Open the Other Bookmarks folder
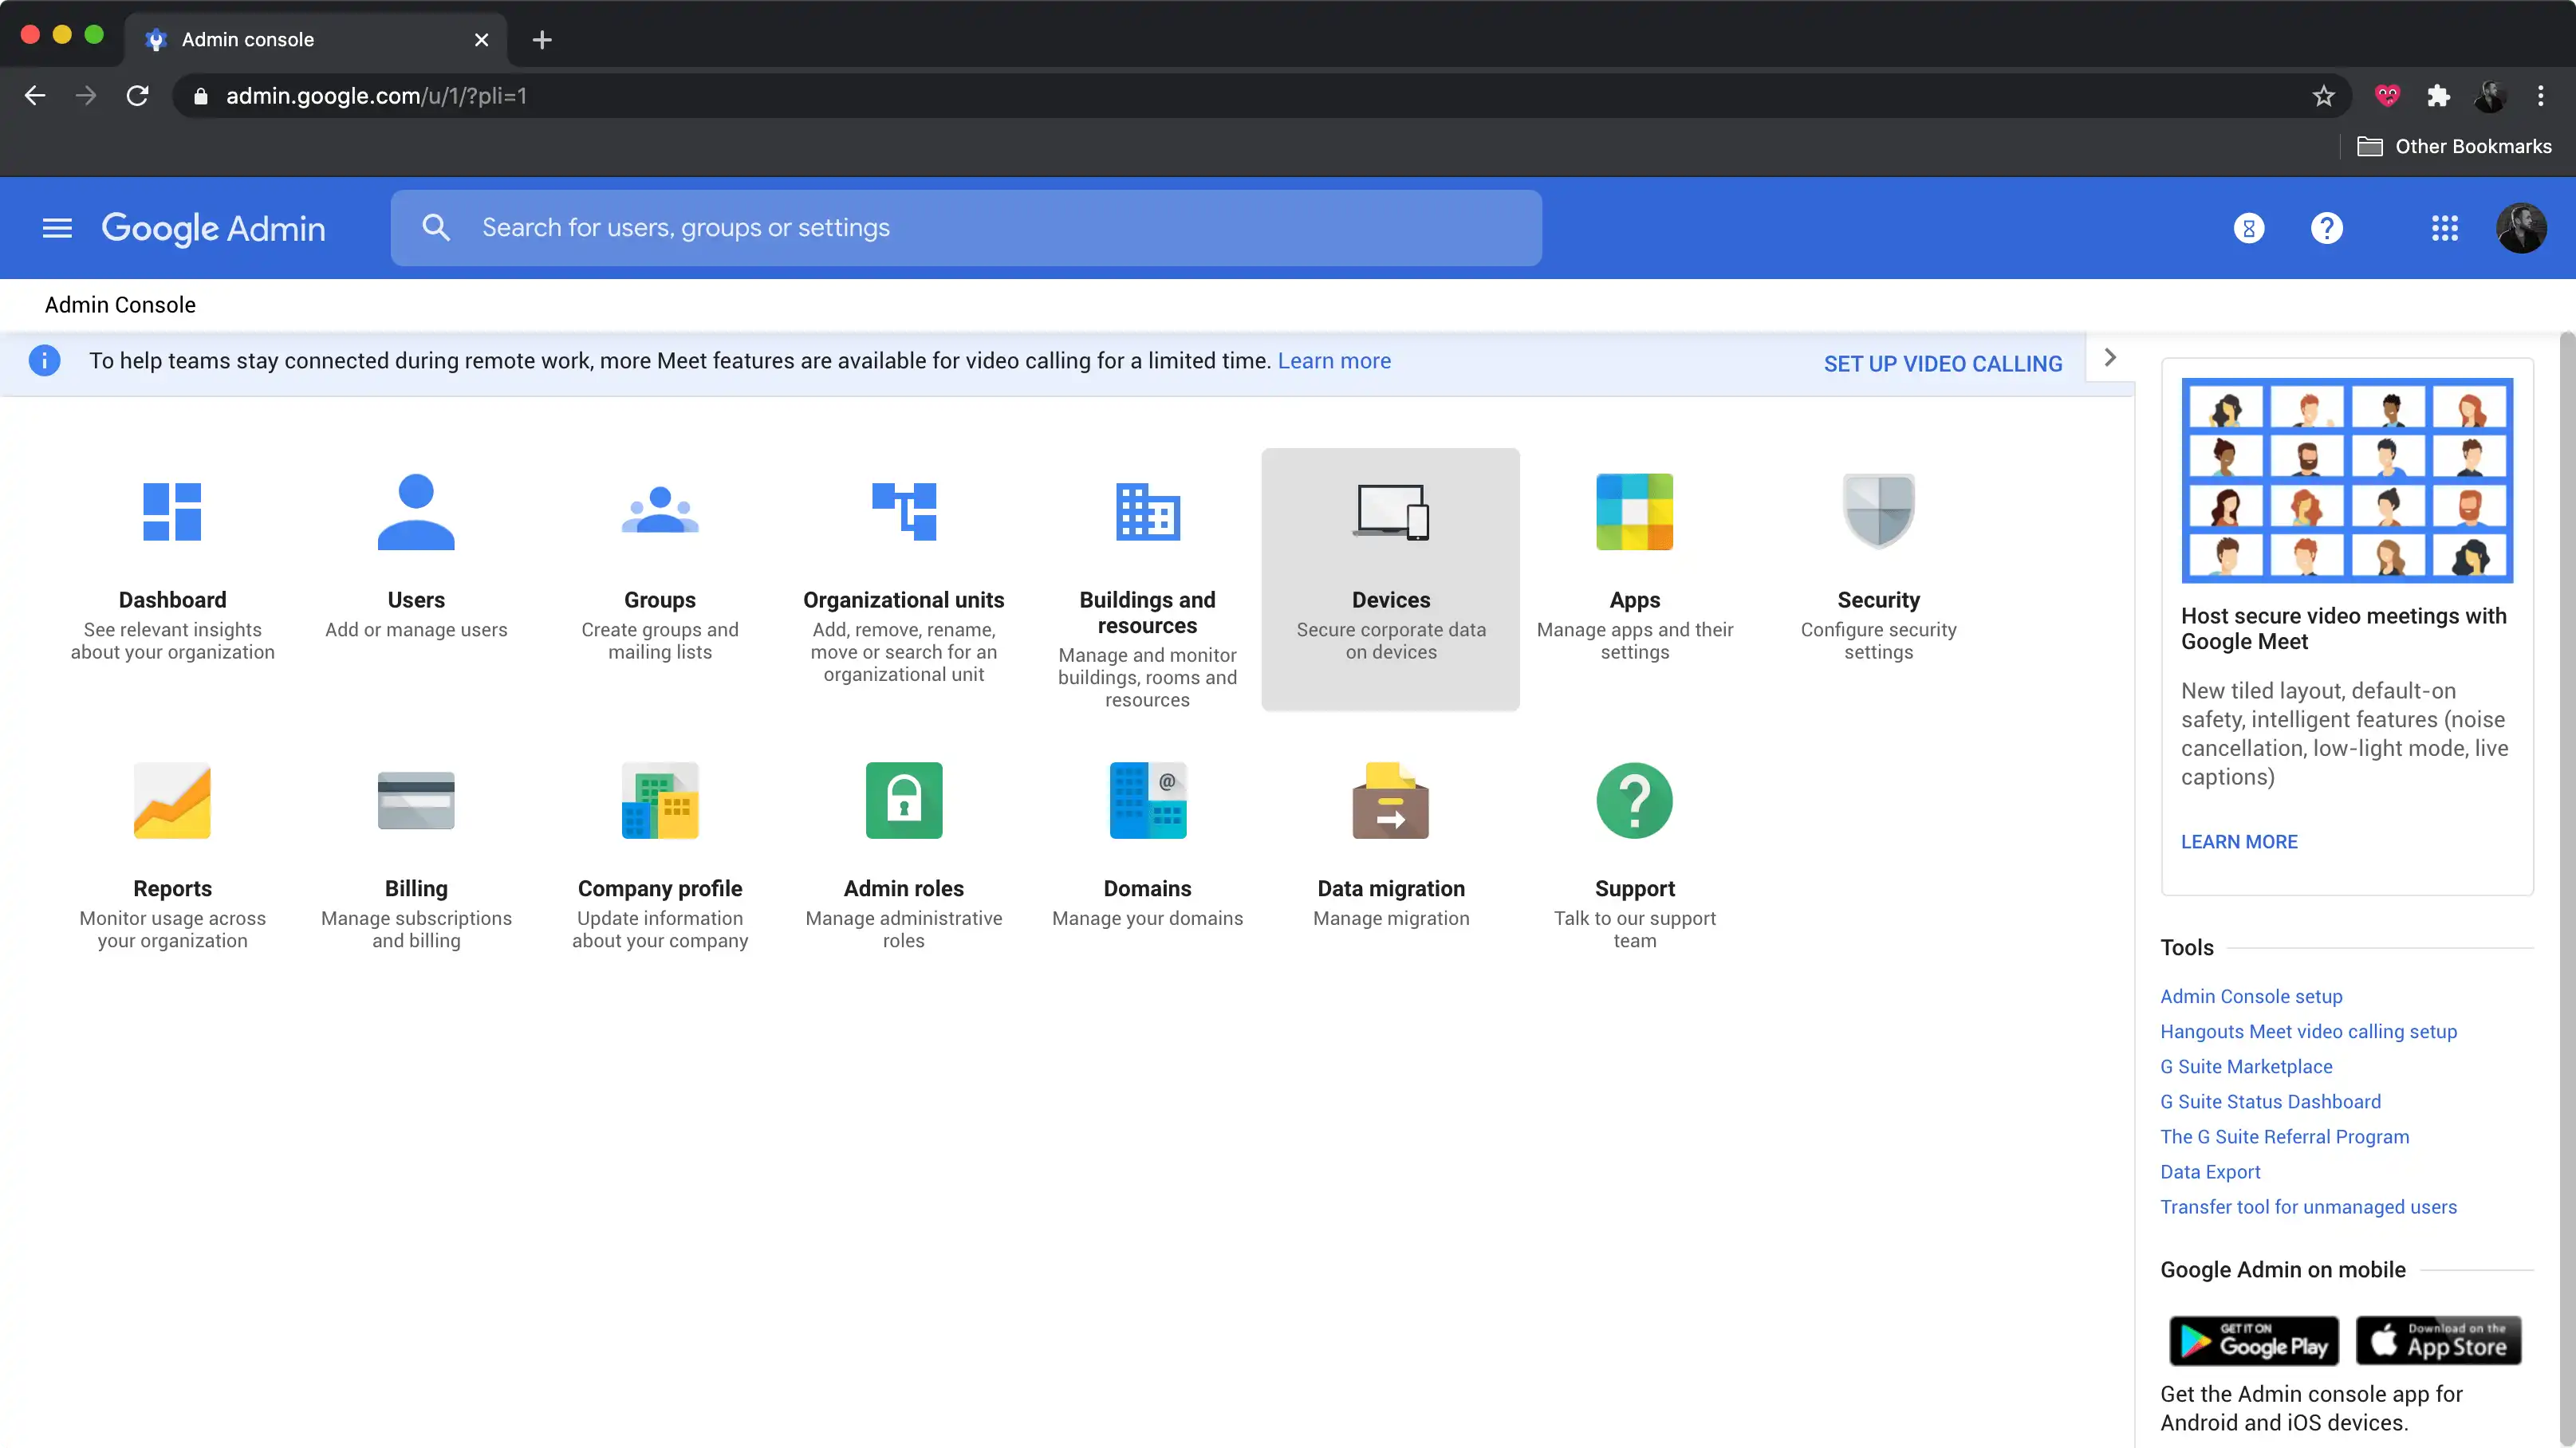 pos(2455,146)
